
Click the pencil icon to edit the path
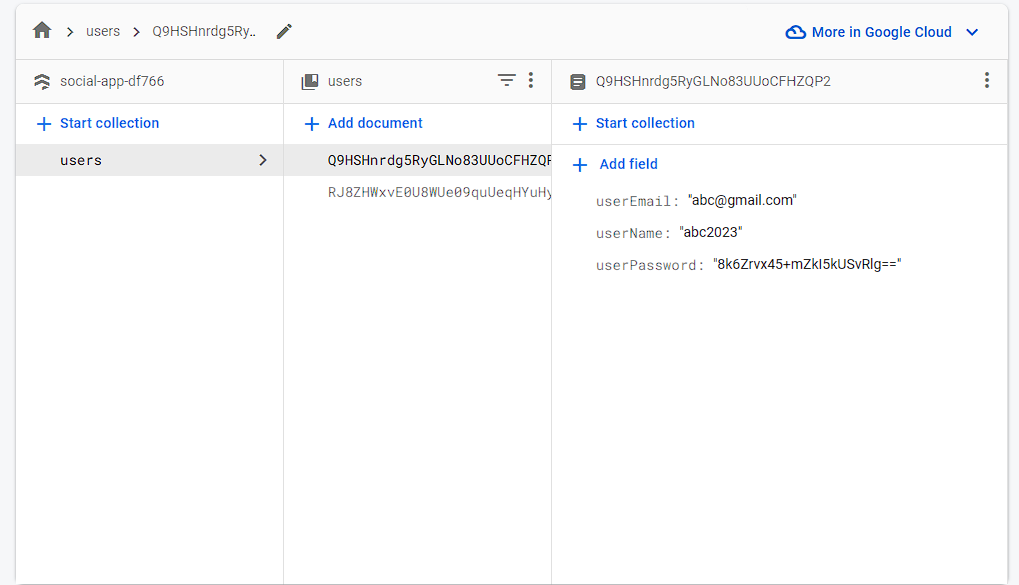click(283, 31)
